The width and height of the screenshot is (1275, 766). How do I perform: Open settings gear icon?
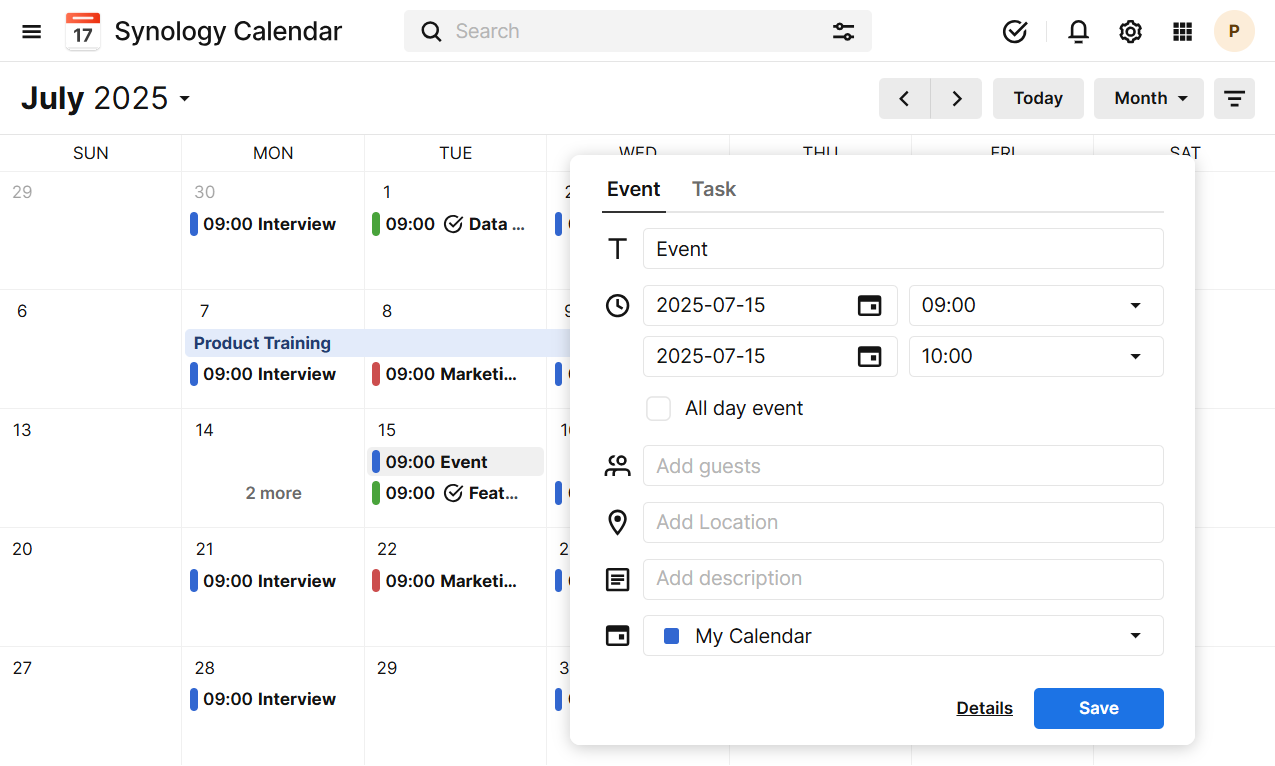point(1130,32)
